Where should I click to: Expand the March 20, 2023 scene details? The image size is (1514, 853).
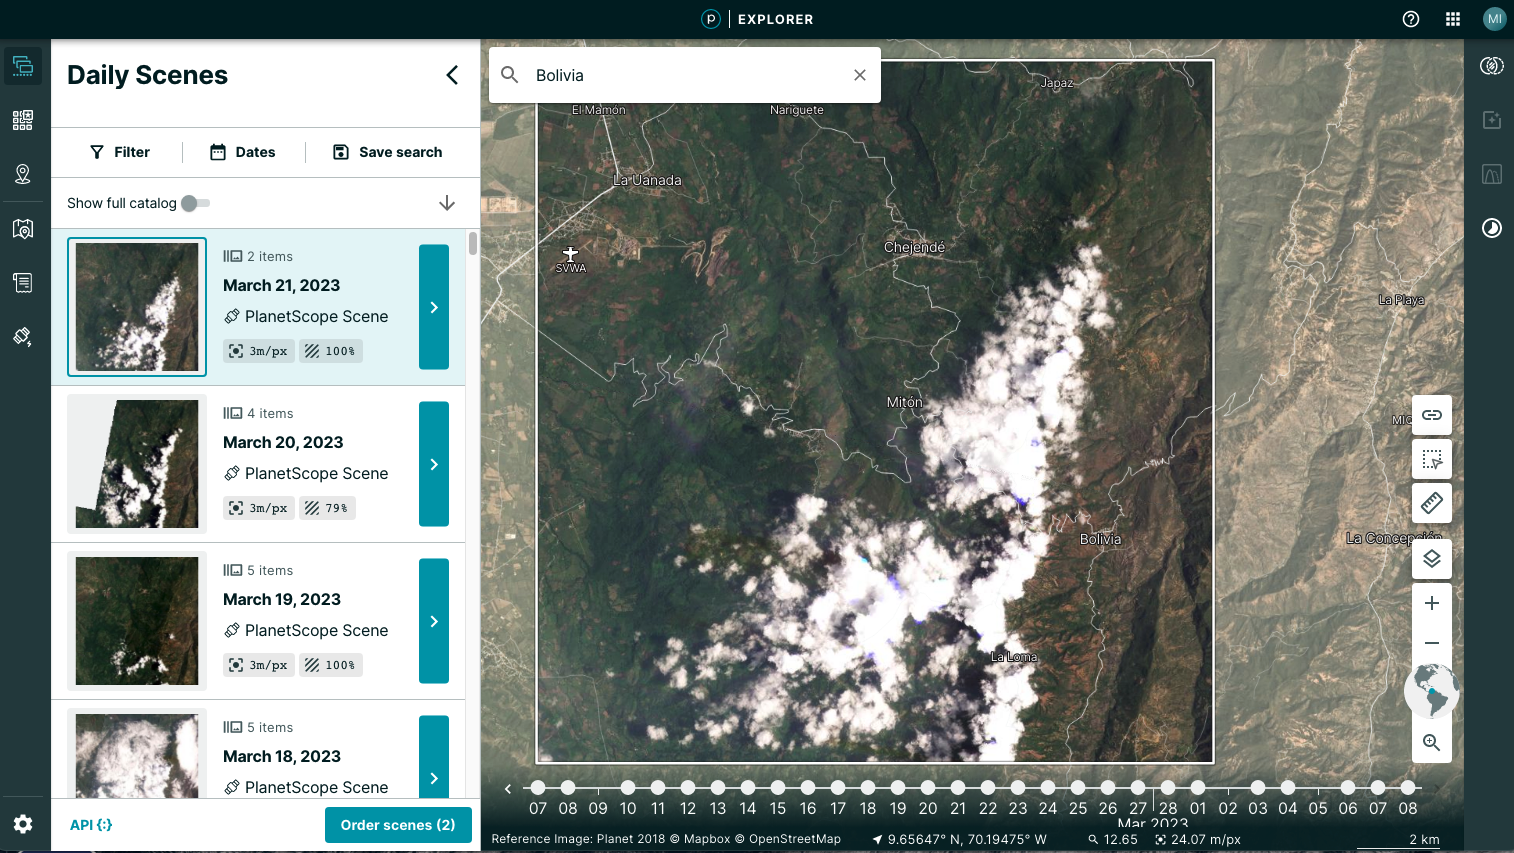tap(434, 464)
